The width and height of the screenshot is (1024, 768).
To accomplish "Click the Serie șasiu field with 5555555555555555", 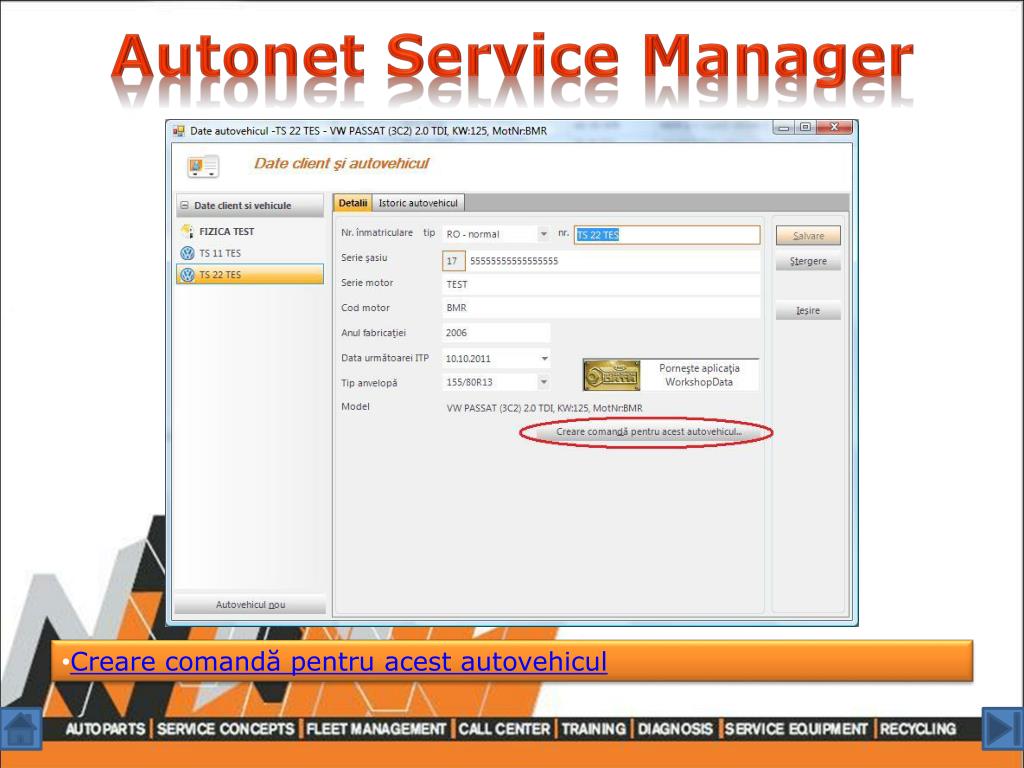I will [613, 261].
